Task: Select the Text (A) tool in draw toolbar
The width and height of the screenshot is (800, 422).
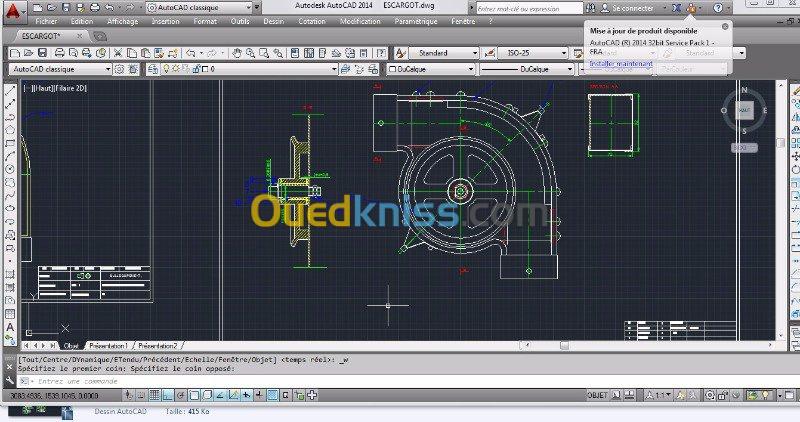Action: point(10,327)
